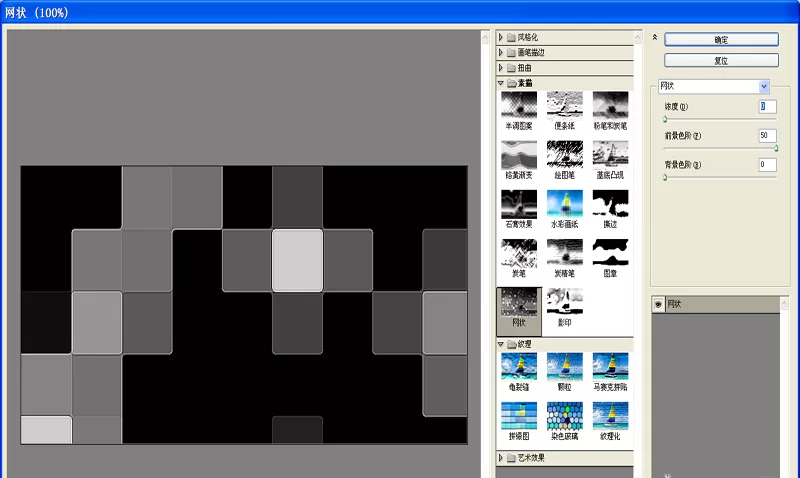Choose the 绘图笔 filter thumbnail
800x478 pixels.
pos(564,154)
